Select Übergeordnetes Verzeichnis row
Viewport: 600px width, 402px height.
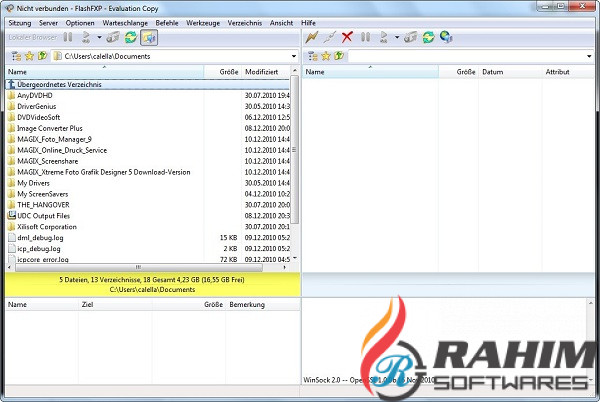148,85
